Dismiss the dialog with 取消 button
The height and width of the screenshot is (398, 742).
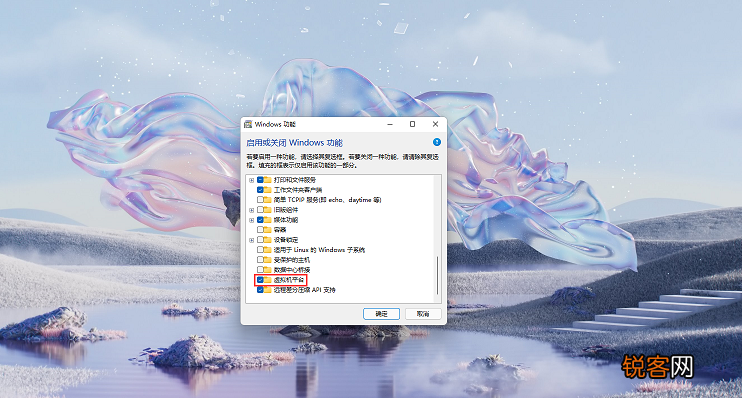tap(423, 314)
